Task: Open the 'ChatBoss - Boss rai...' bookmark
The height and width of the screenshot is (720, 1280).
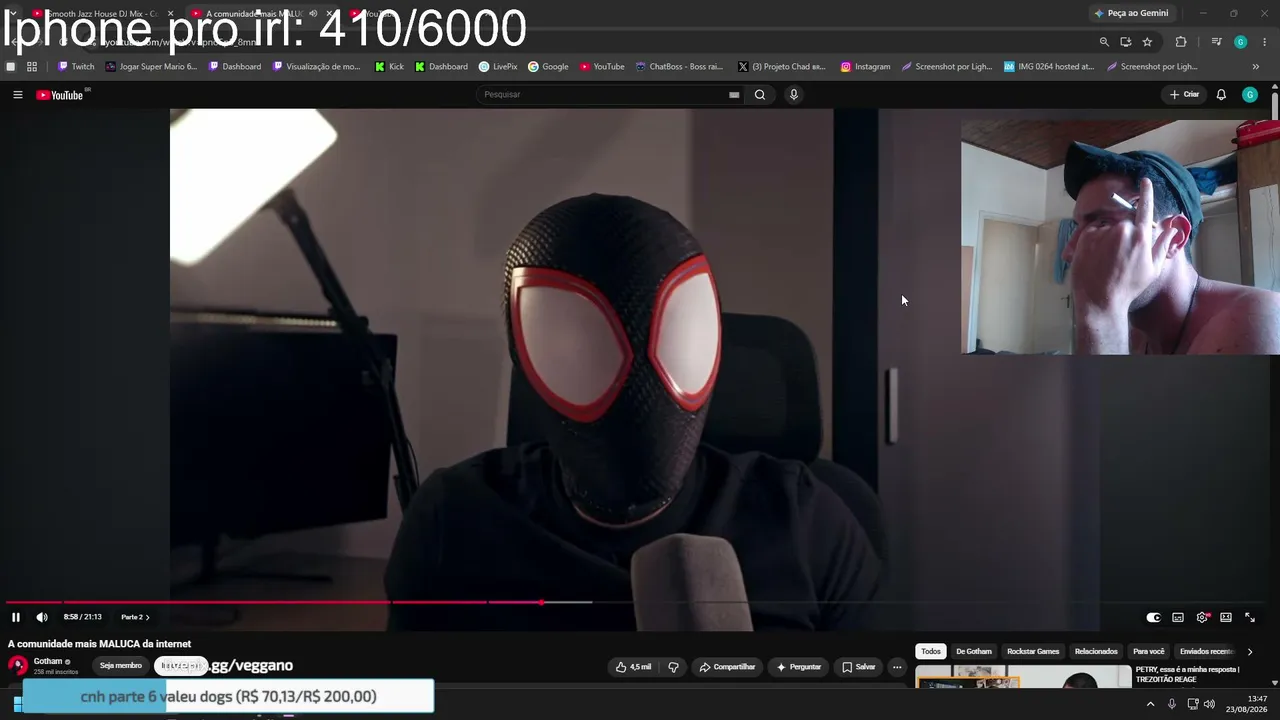Action: pyautogui.click(x=679, y=67)
